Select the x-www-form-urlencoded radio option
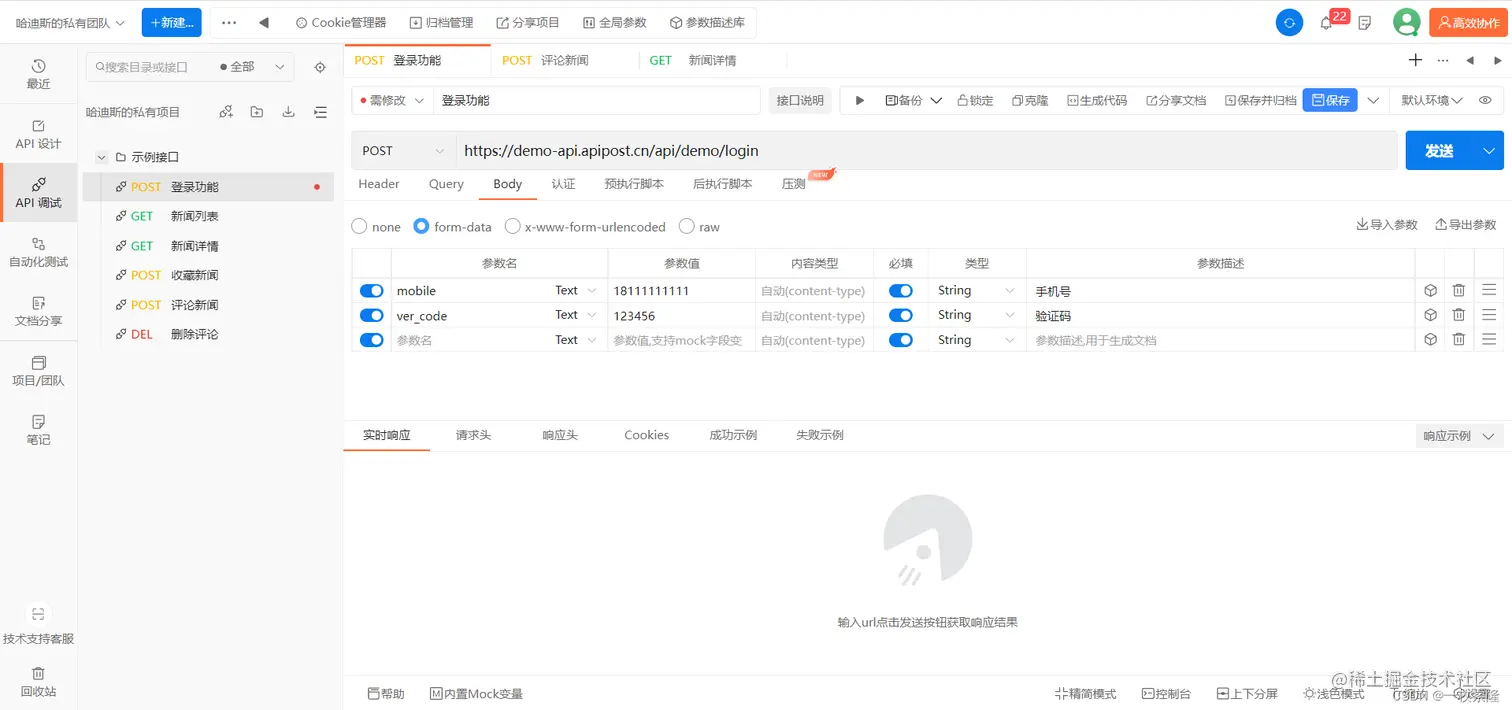This screenshot has height=710, width=1512. pos(512,227)
